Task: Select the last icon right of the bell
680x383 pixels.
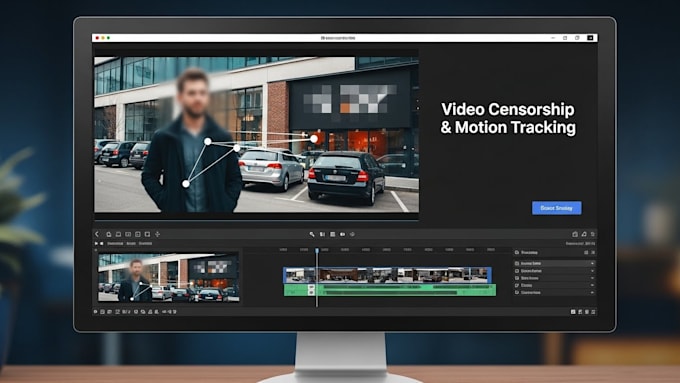Action: point(593,234)
